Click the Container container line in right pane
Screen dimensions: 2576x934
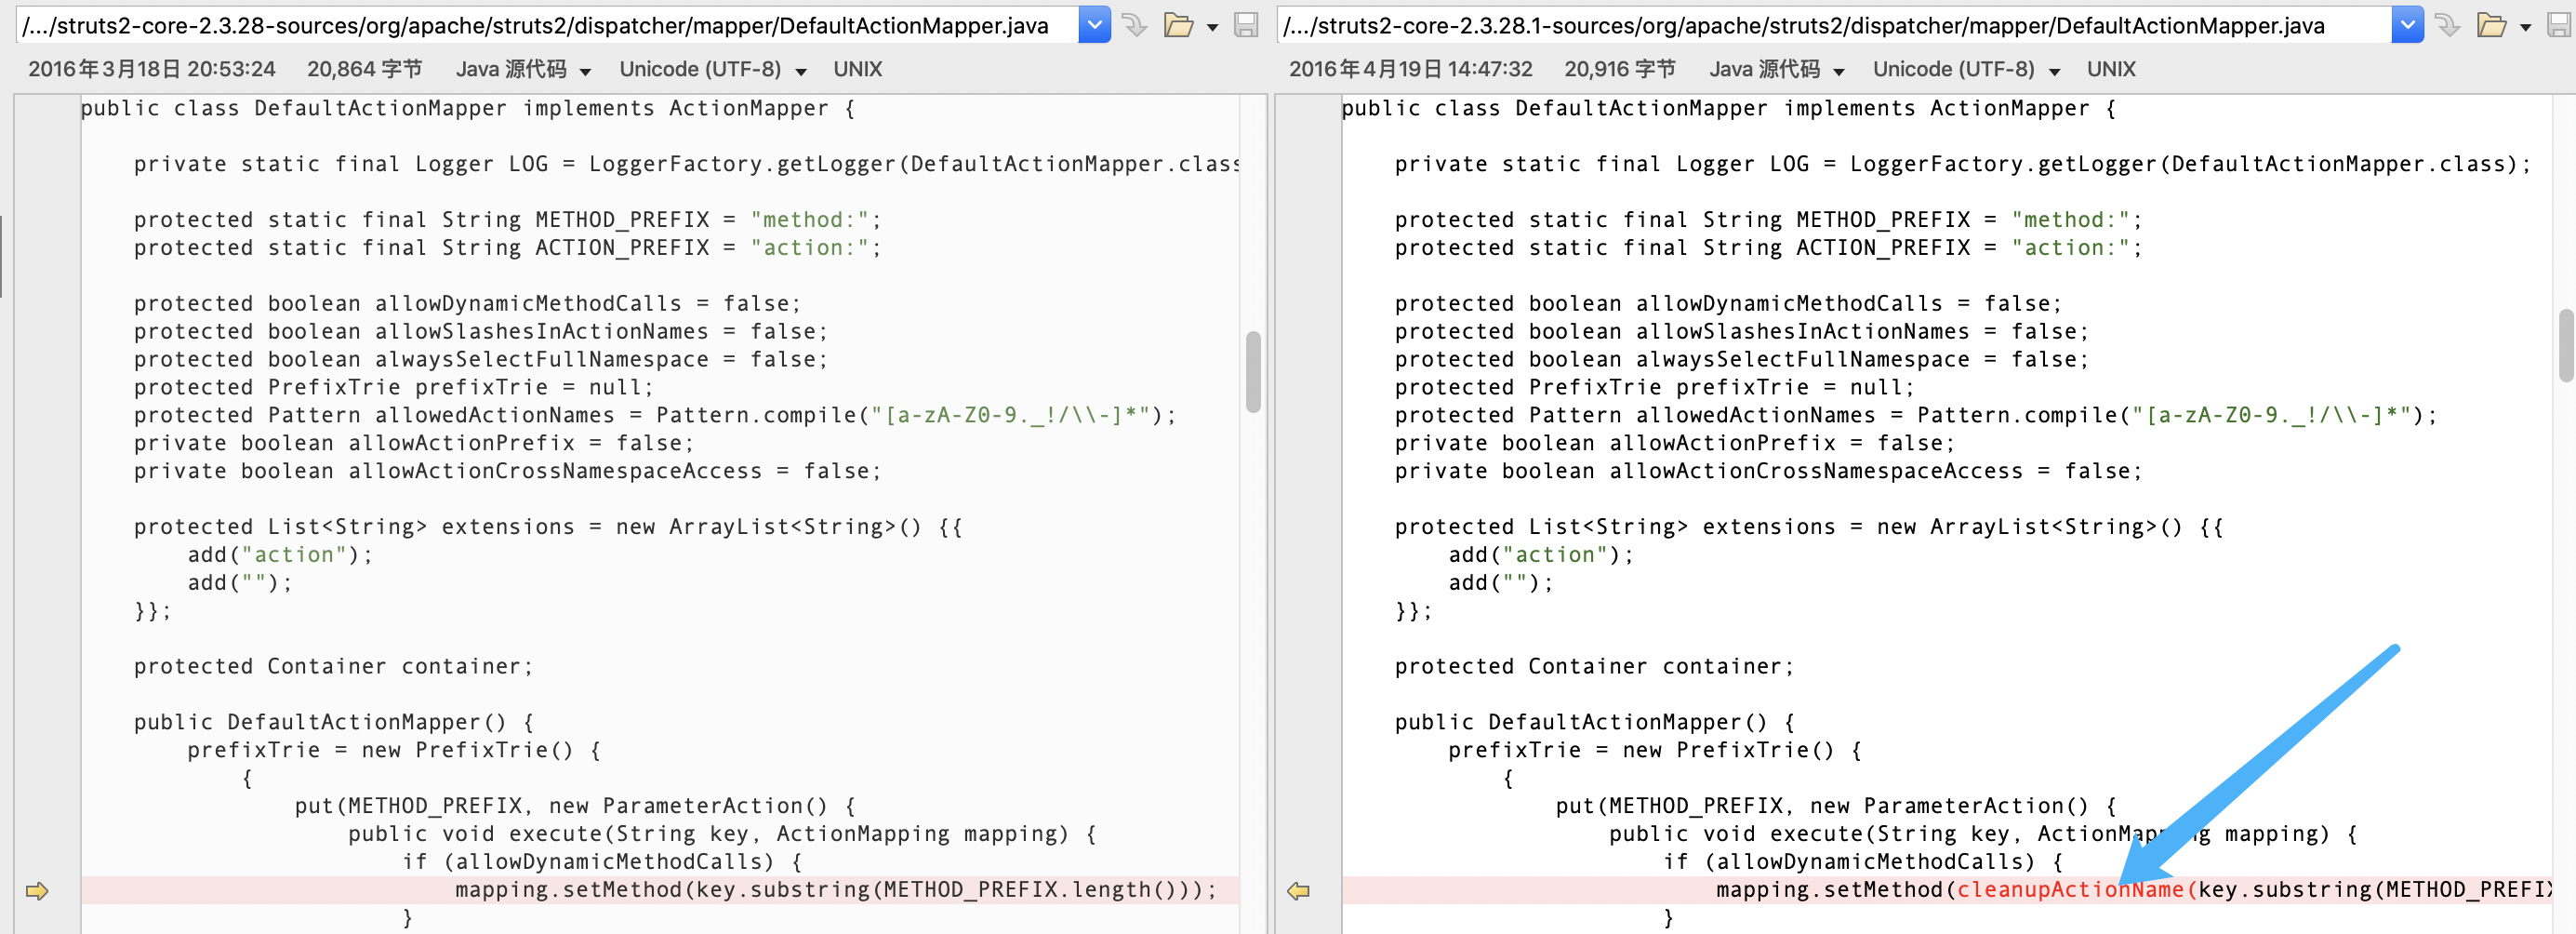pyautogui.click(x=1595, y=667)
